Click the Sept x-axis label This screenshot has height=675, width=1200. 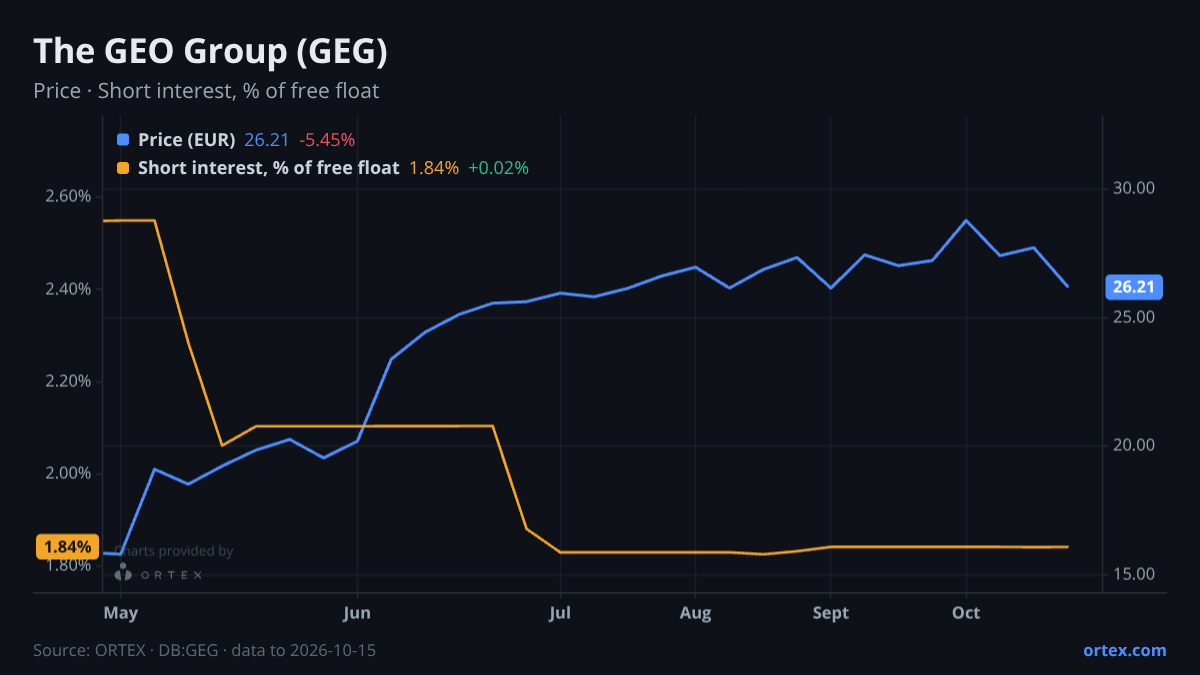[x=830, y=613]
